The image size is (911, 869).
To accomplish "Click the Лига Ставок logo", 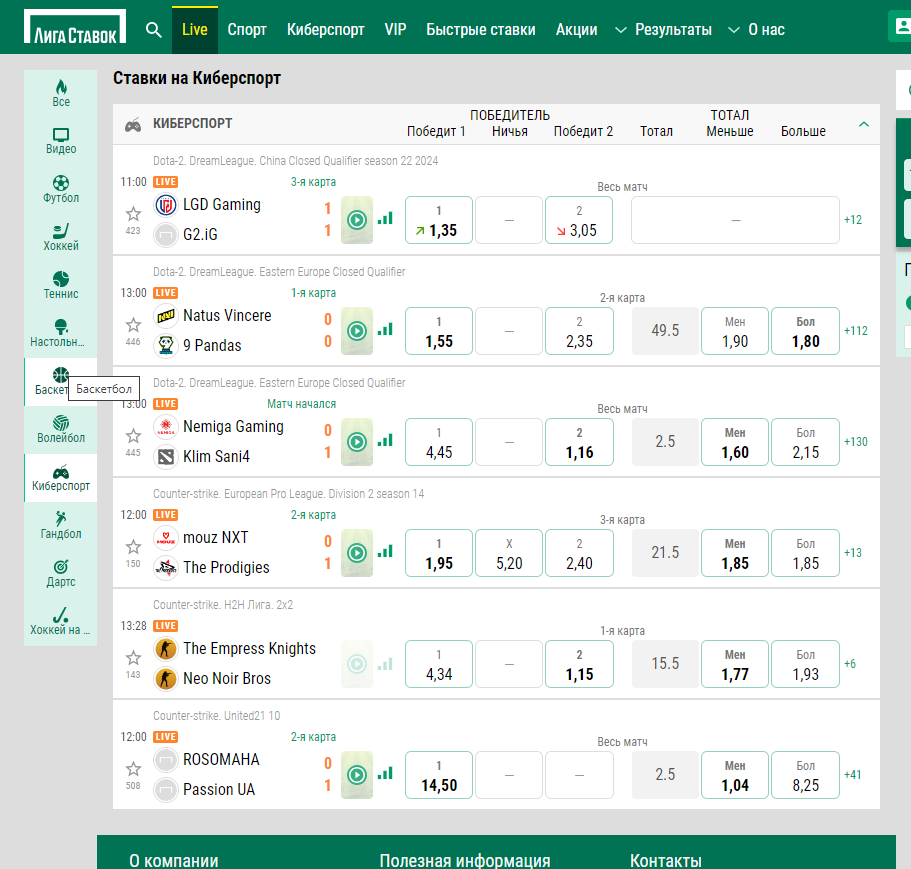I will tap(75, 27).
